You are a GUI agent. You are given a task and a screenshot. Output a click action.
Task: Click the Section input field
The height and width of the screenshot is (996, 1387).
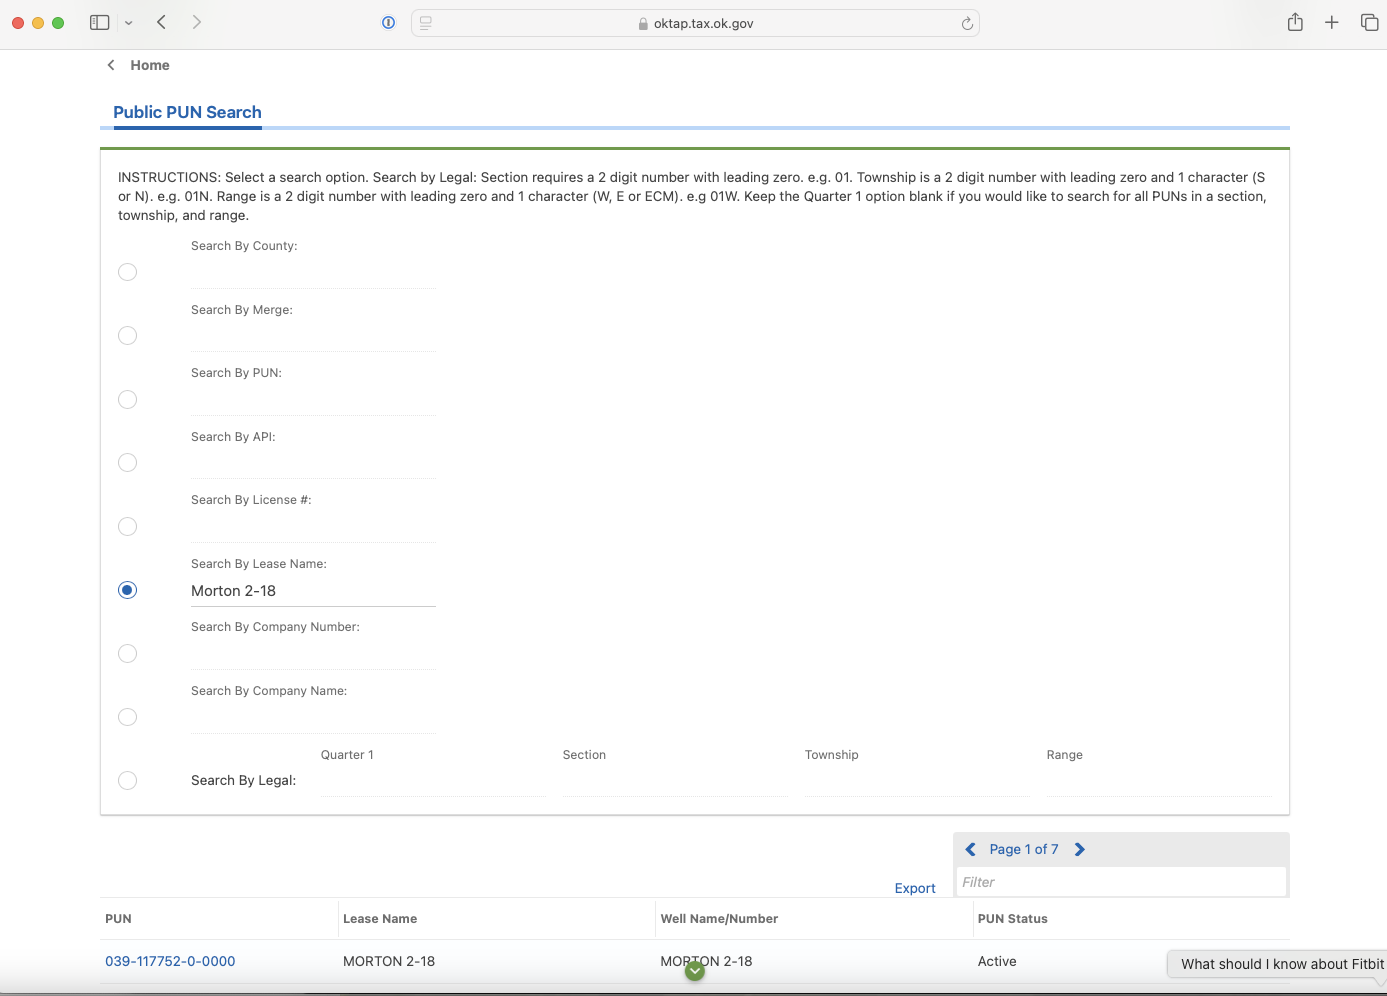(x=675, y=781)
